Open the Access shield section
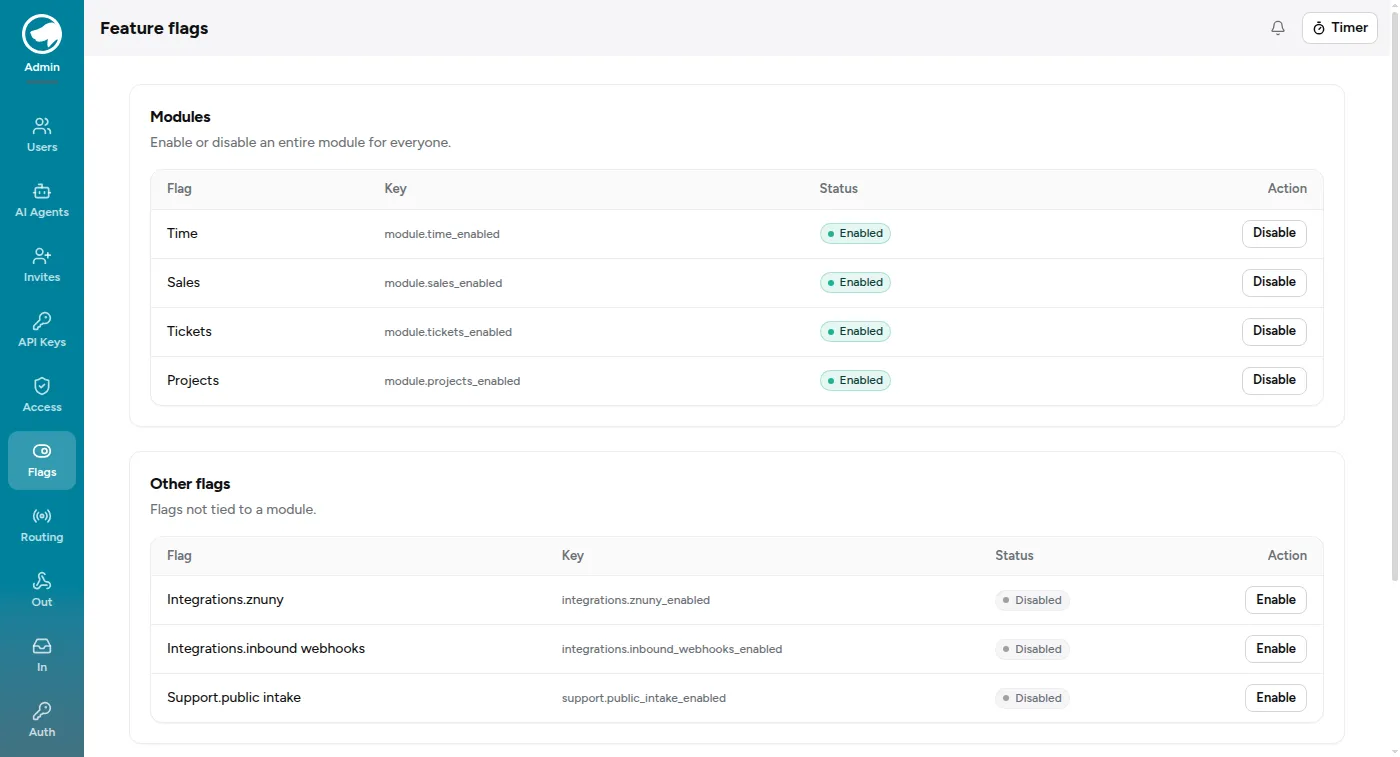This screenshot has height=757, width=1400. (x=42, y=395)
